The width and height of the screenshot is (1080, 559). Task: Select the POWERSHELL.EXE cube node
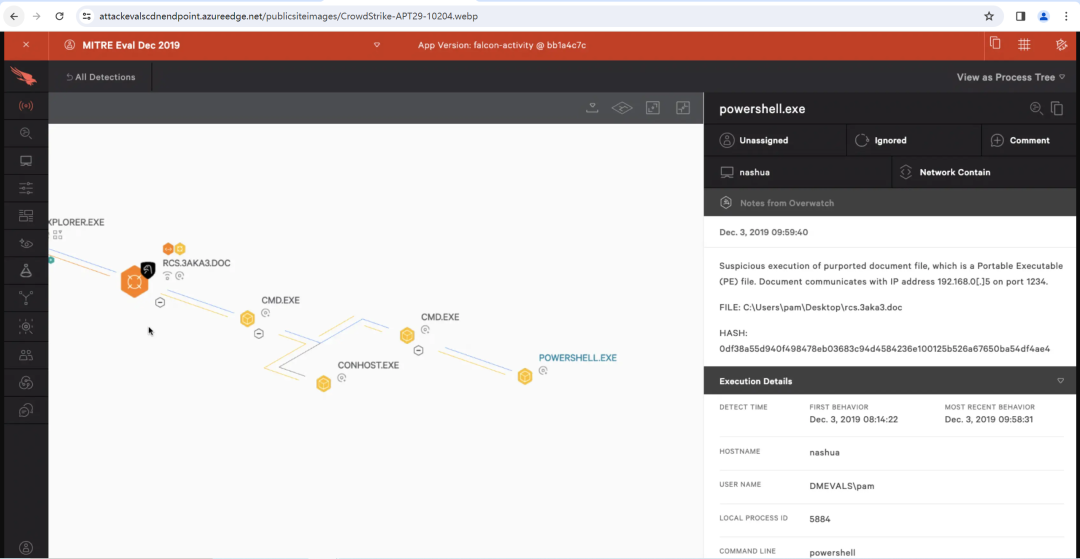(x=525, y=376)
